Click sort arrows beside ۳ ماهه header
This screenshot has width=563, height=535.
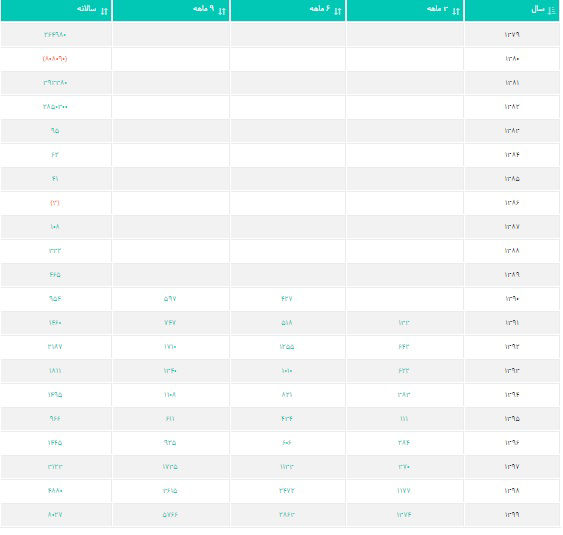coord(456,11)
